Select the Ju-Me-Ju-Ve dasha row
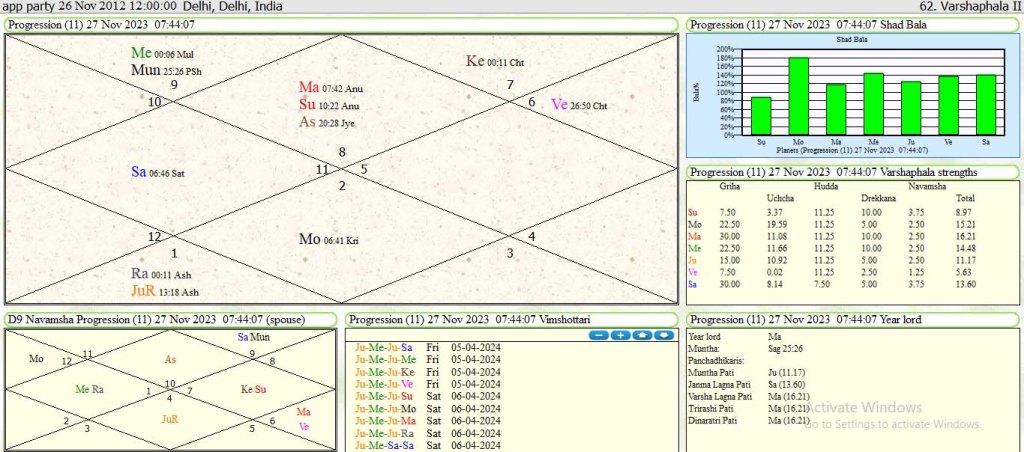 (389, 383)
